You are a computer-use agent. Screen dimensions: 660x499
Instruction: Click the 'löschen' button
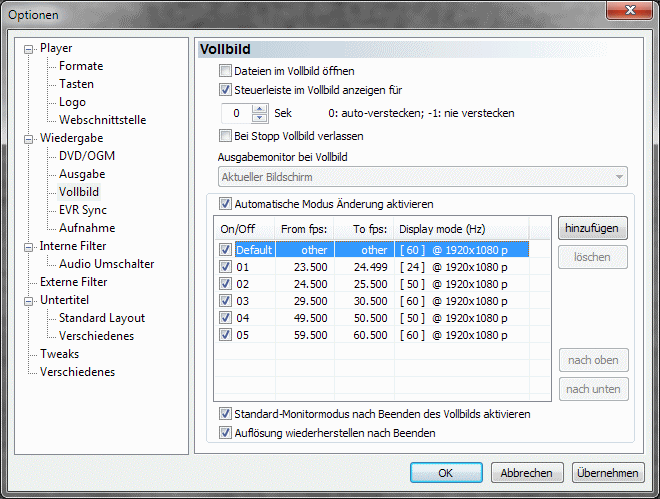click(x=593, y=257)
